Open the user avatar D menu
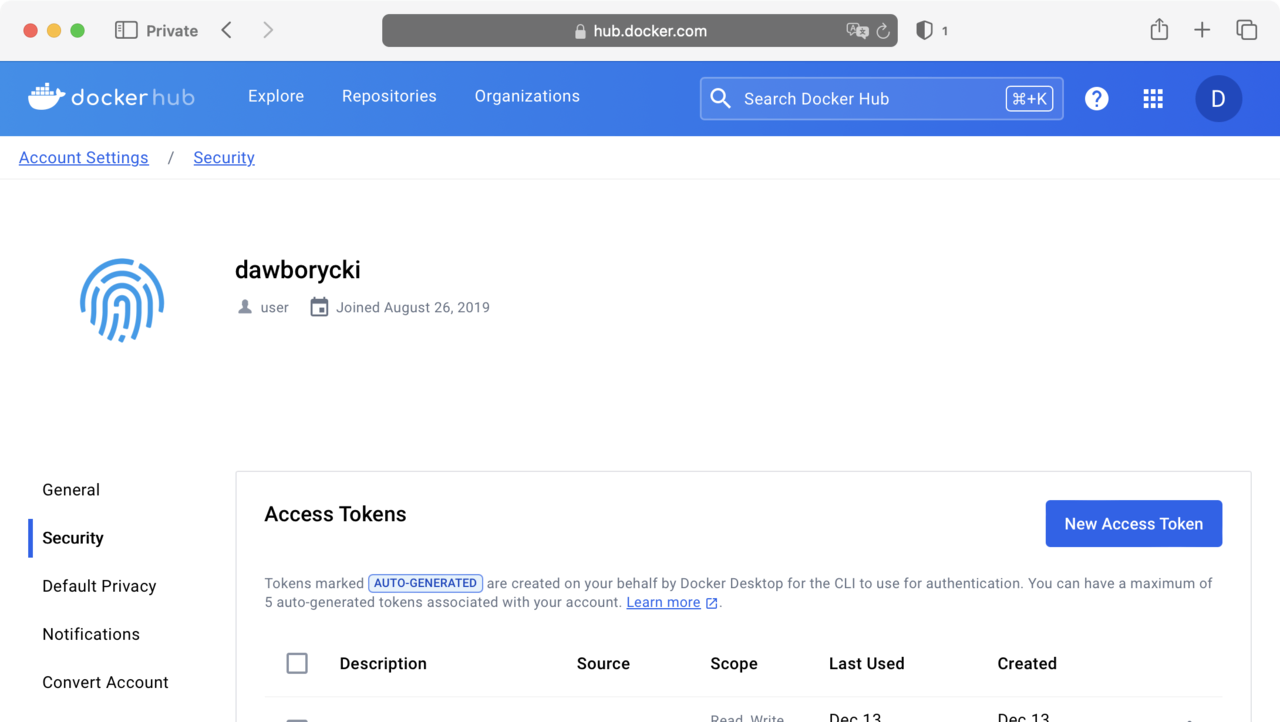 (x=1218, y=98)
